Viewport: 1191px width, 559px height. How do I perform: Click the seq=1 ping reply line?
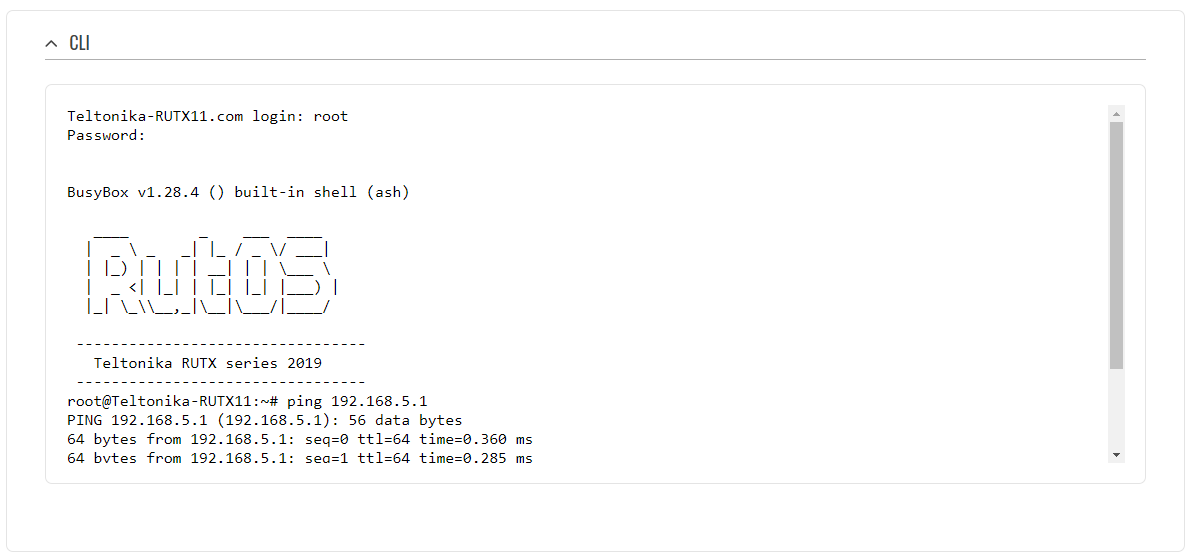click(x=300, y=458)
